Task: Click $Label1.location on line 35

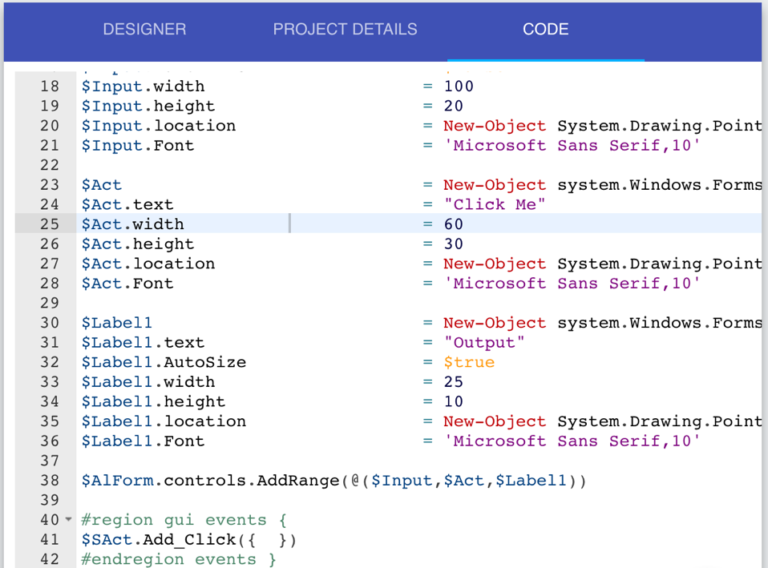Action: pyautogui.click(x=164, y=422)
